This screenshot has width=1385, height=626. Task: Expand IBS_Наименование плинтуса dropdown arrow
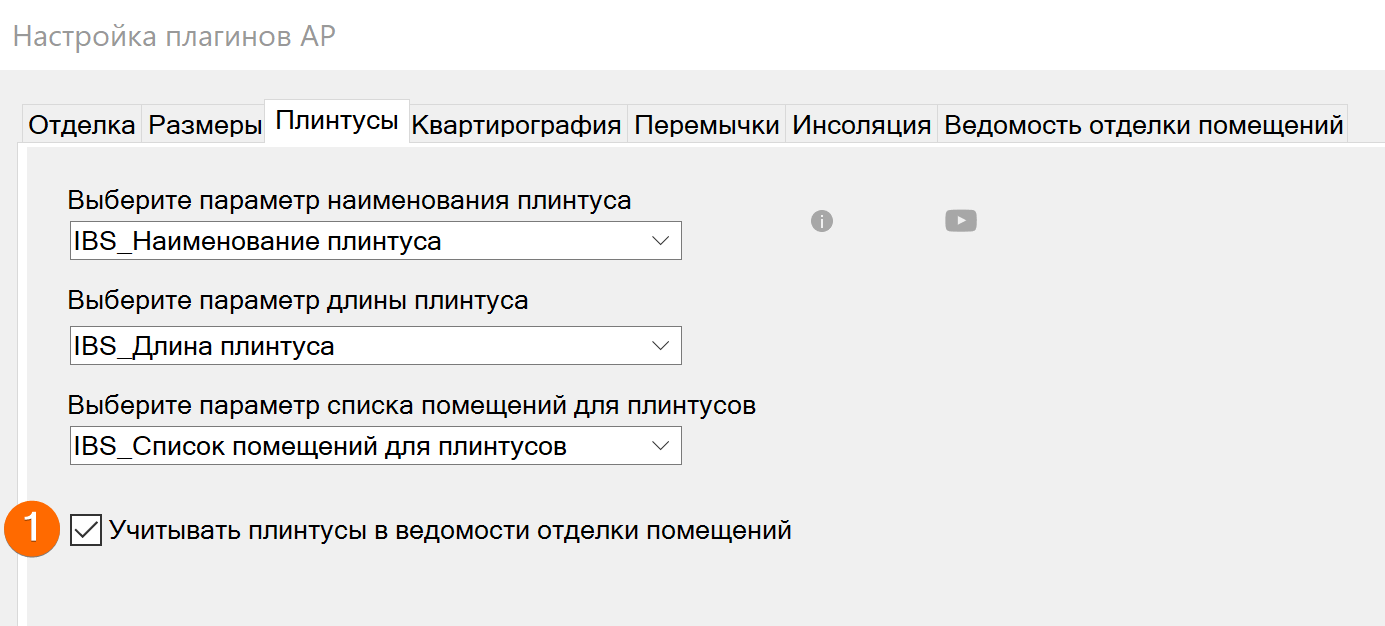coord(660,241)
